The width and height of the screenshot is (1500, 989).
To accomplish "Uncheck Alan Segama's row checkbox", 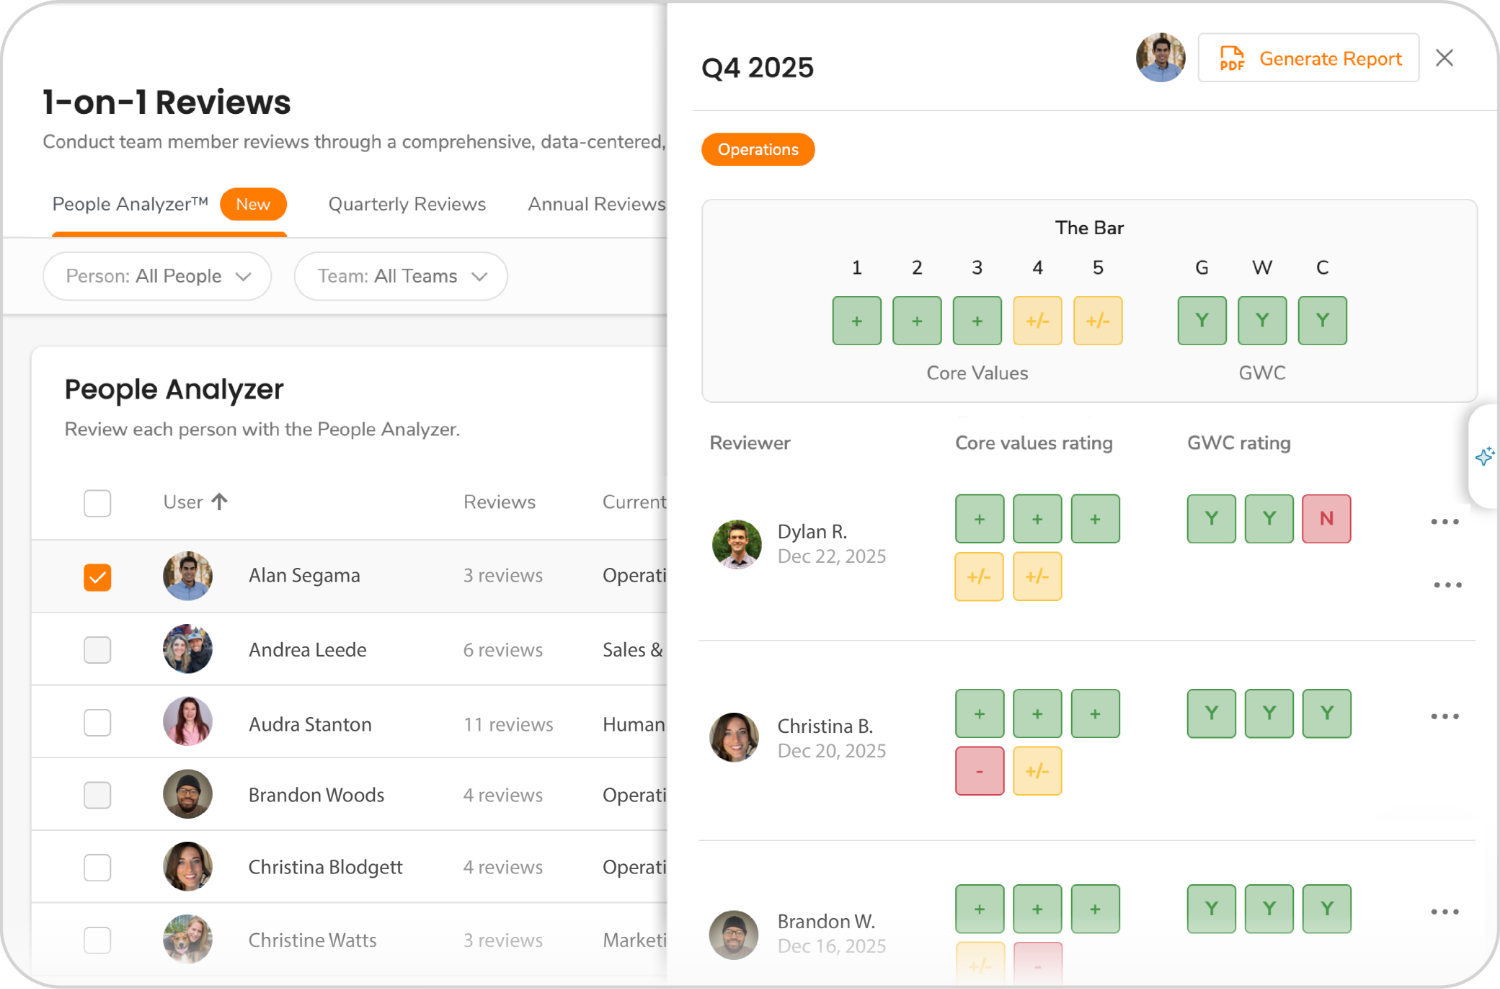I will [97, 576].
